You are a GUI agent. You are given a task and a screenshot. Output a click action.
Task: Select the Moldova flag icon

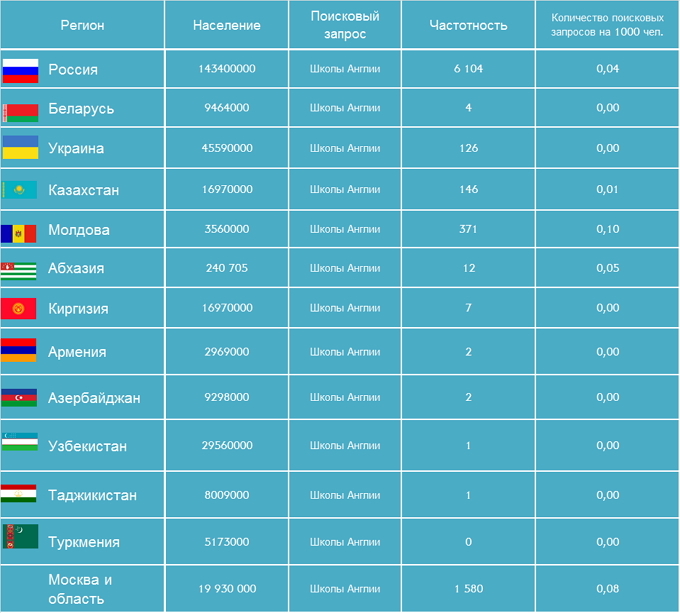click(19, 234)
